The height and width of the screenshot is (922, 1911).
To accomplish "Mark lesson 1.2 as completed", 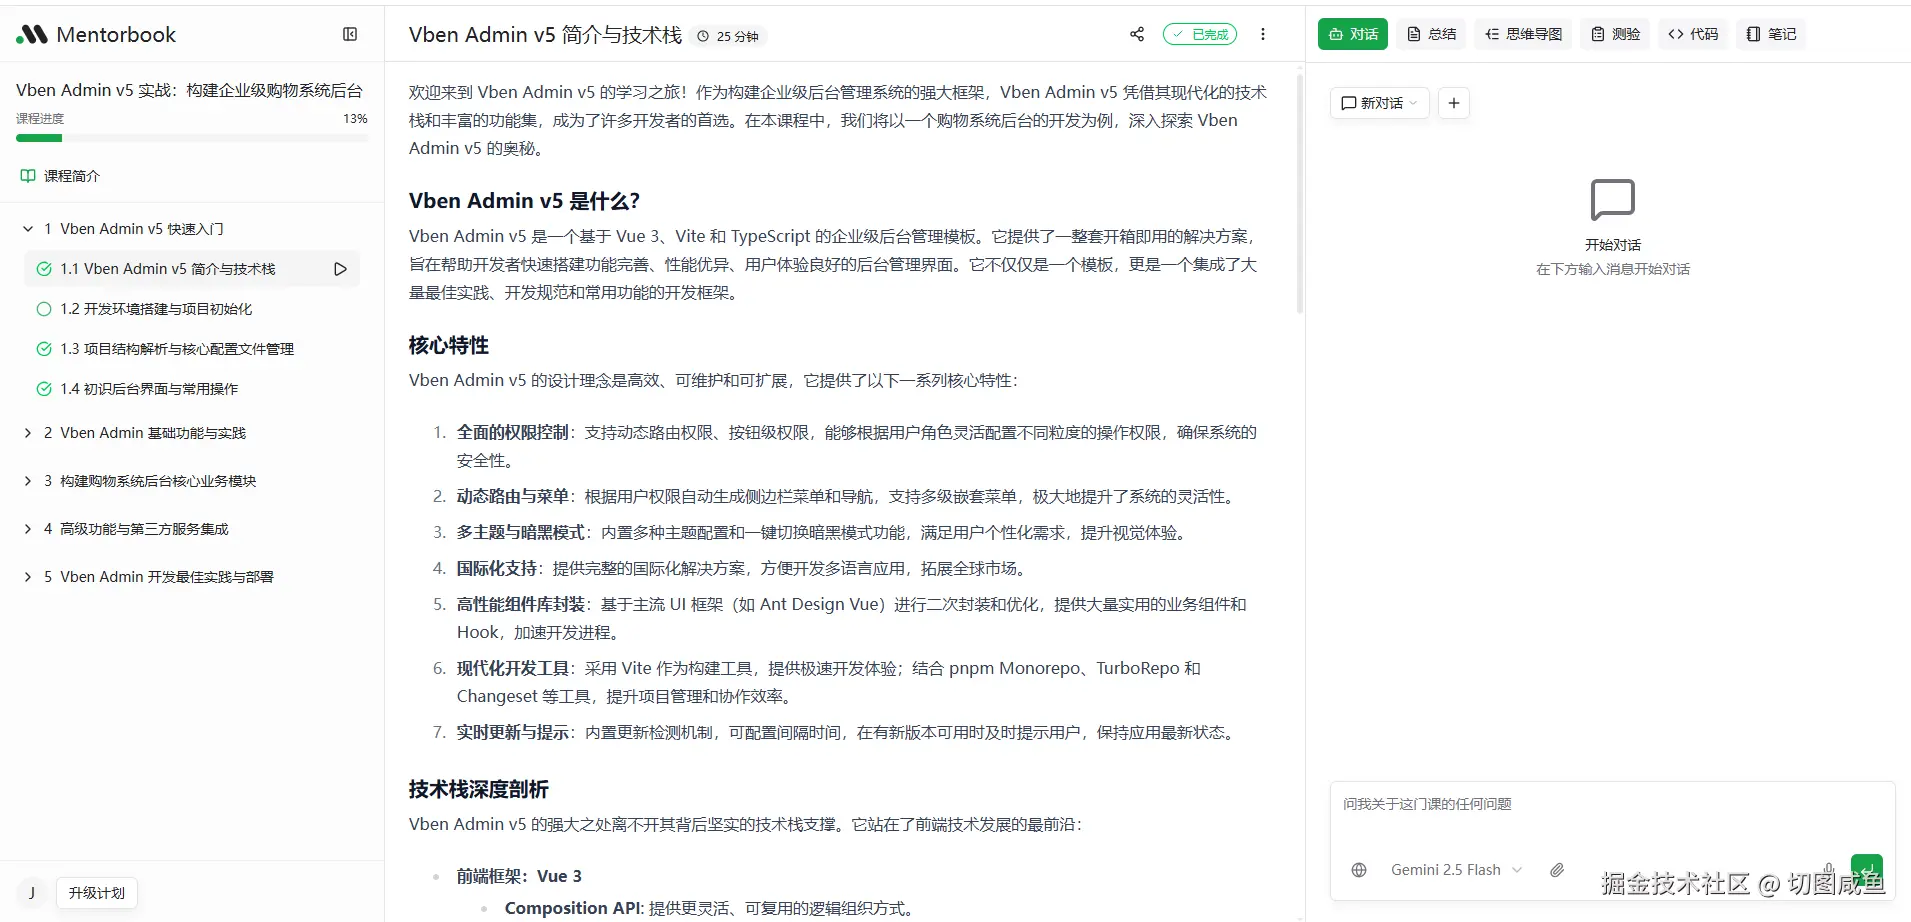I will (x=43, y=308).
